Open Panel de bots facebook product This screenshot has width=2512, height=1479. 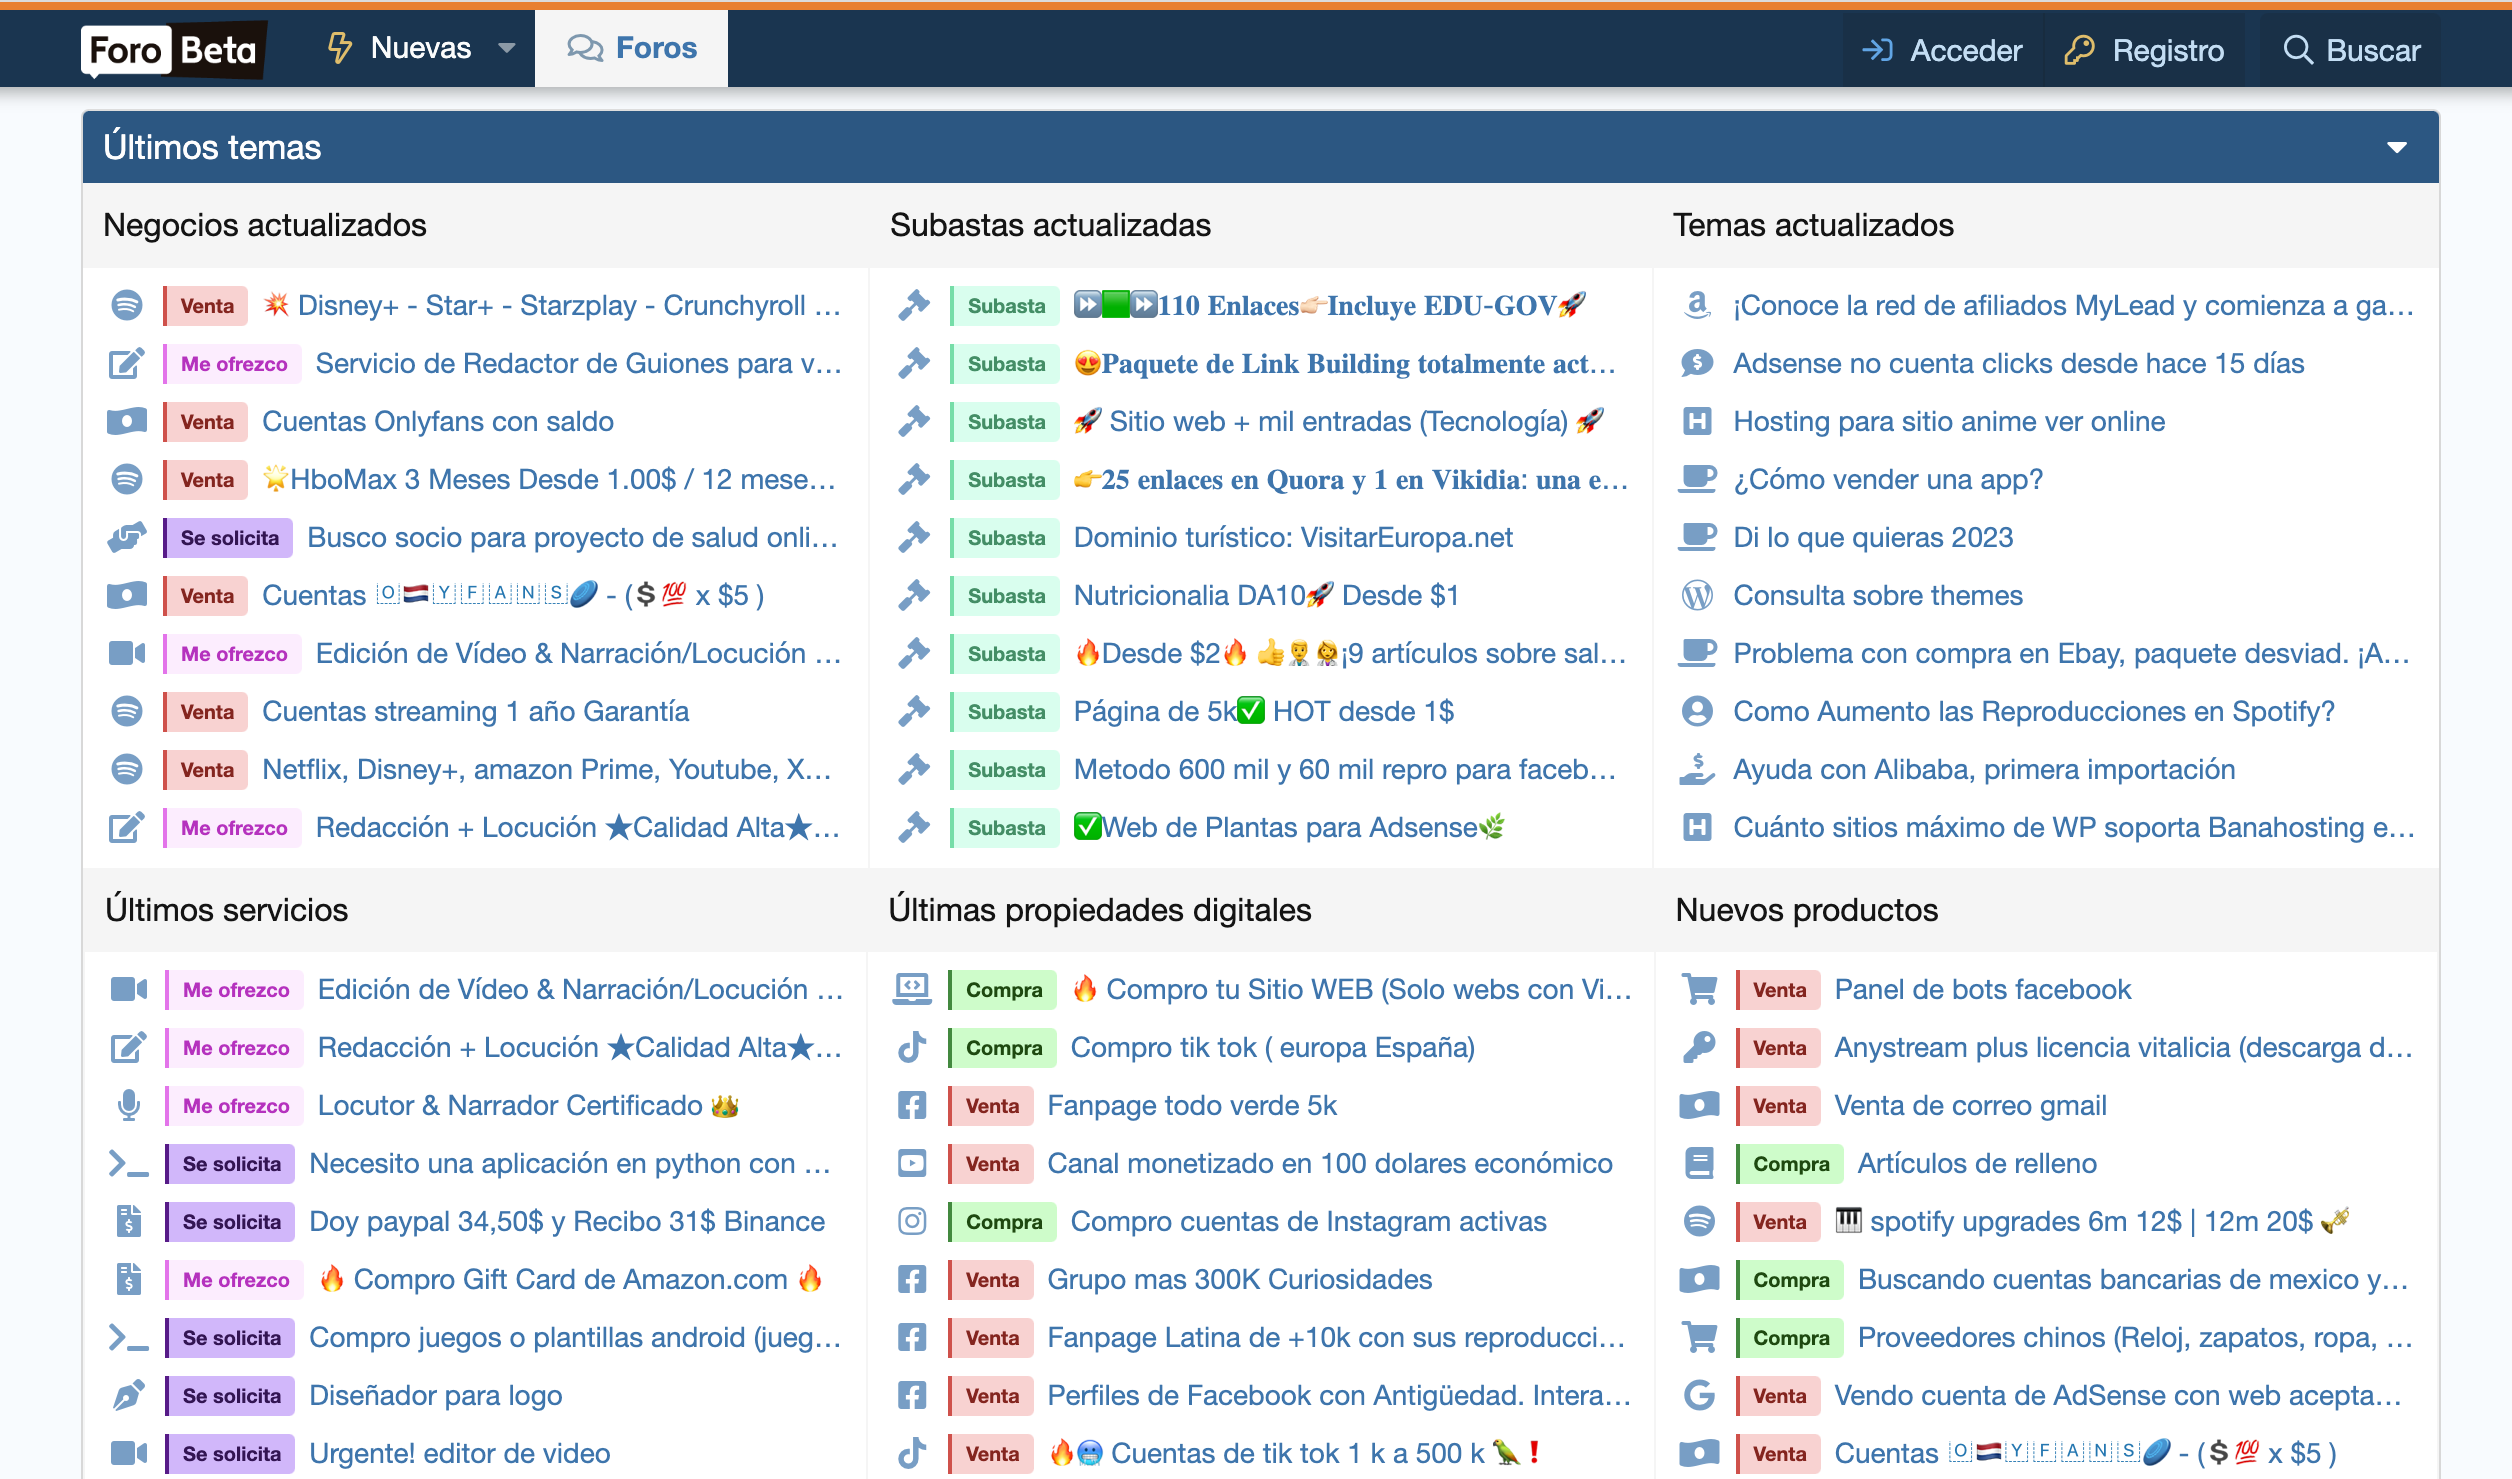tap(1982, 989)
